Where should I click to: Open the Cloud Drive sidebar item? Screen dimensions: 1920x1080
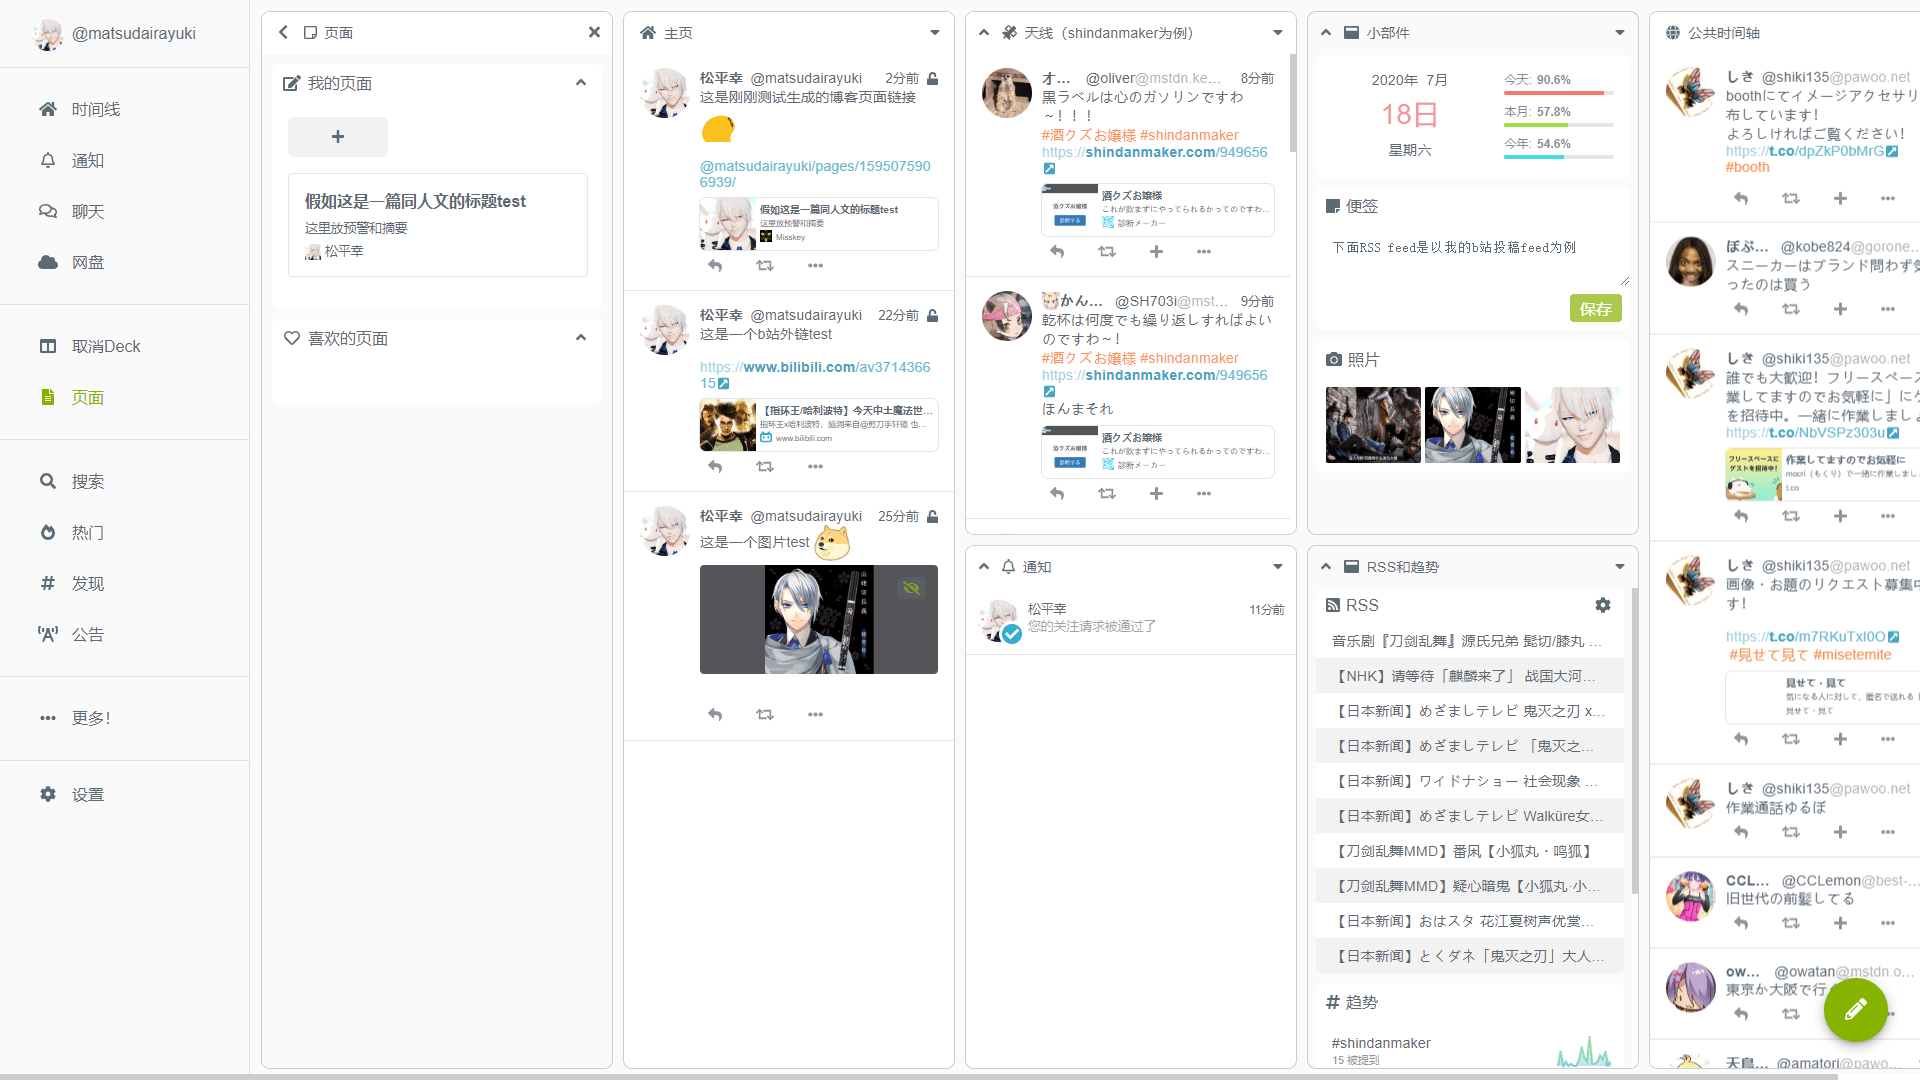(x=88, y=262)
